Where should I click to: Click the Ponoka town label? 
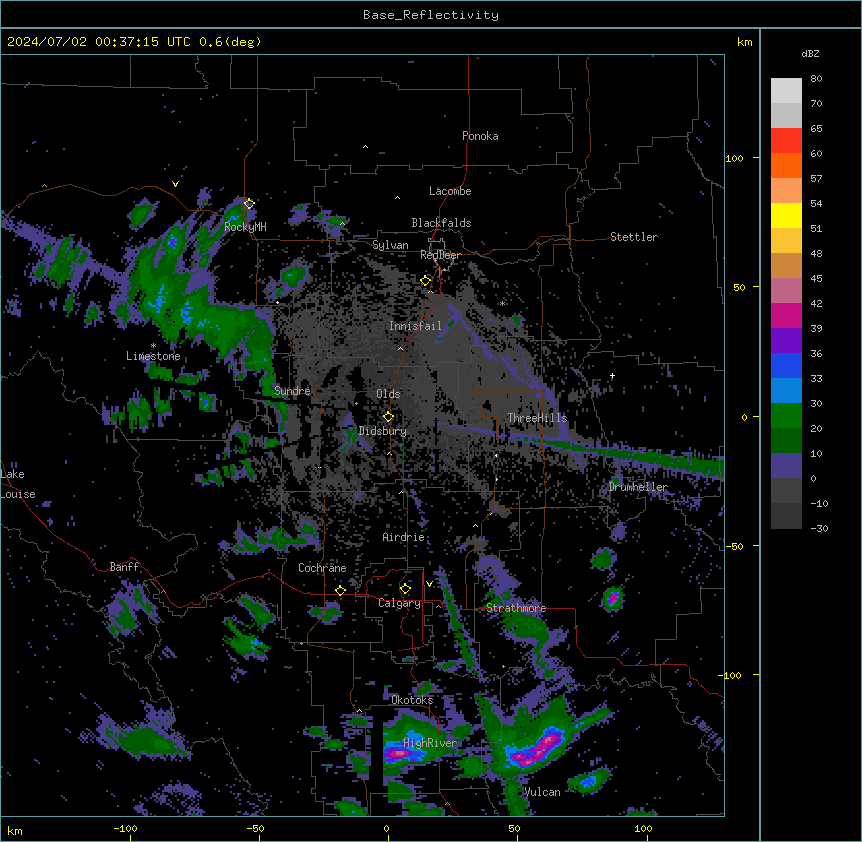480,136
